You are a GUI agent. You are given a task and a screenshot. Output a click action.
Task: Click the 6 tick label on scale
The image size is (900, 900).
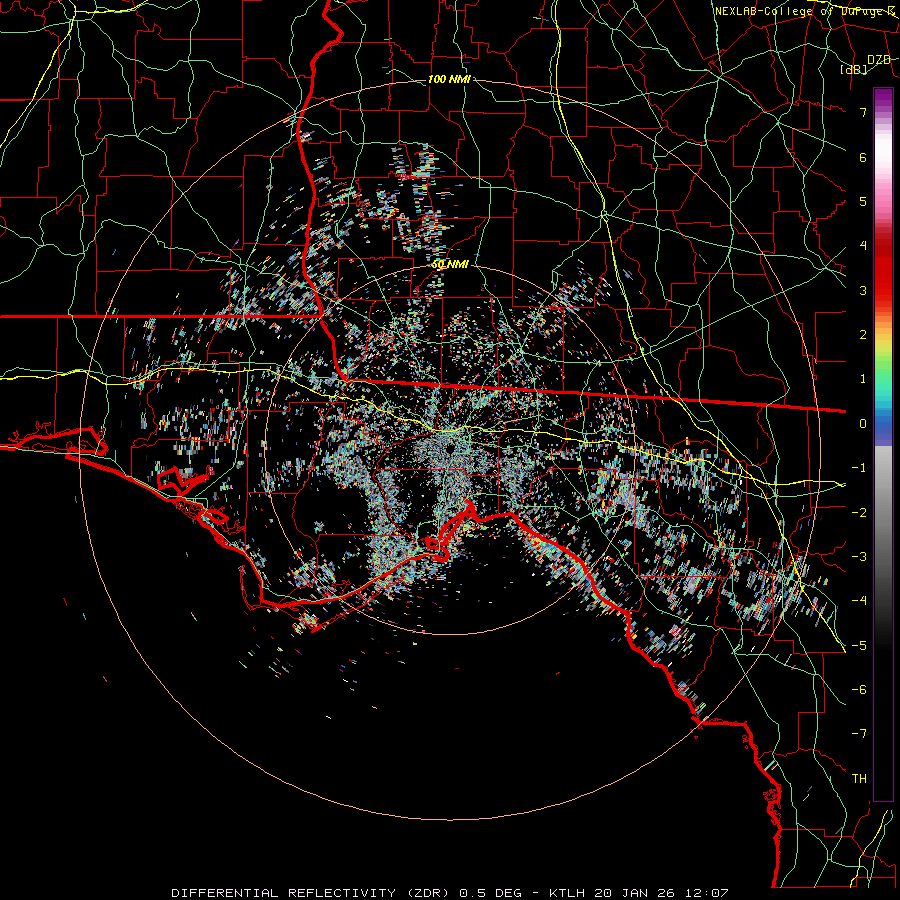(863, 157)
